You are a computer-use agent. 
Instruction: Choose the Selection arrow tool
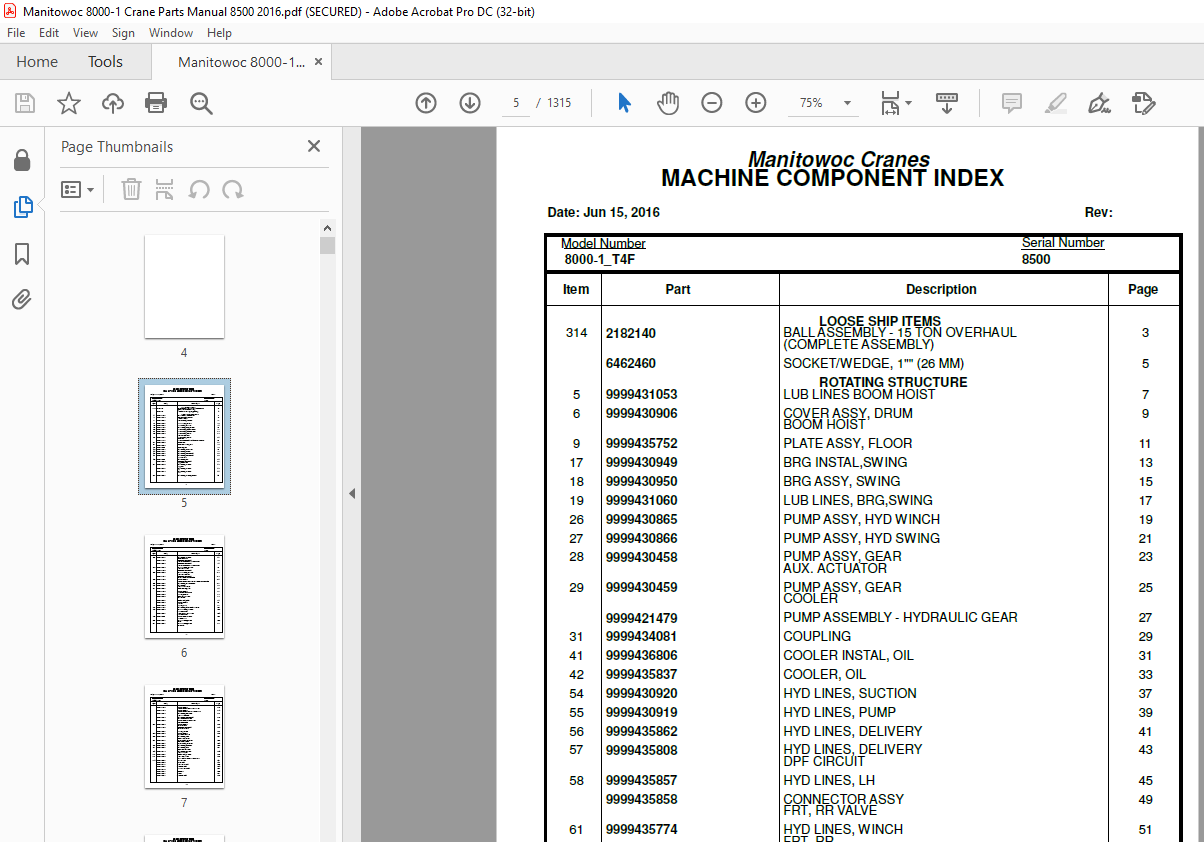pos(624,103)
